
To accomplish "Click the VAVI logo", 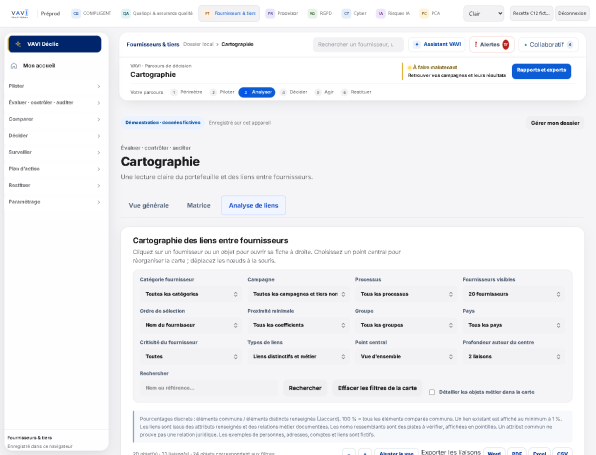I will [x=19, y=14].
